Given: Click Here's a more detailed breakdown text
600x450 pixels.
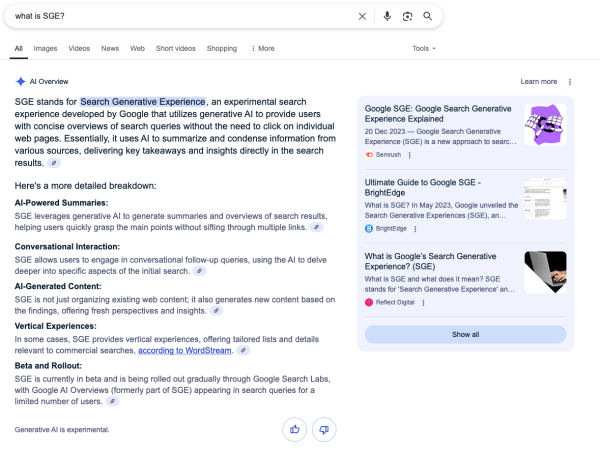Looking at the screenshot, I should pyautogui.click(x=85, y=186).
